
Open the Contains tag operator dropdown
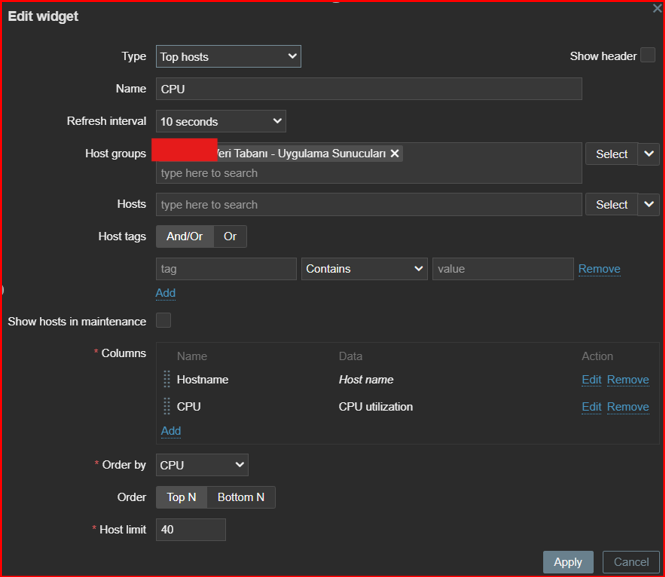click(x=364, y=269)
